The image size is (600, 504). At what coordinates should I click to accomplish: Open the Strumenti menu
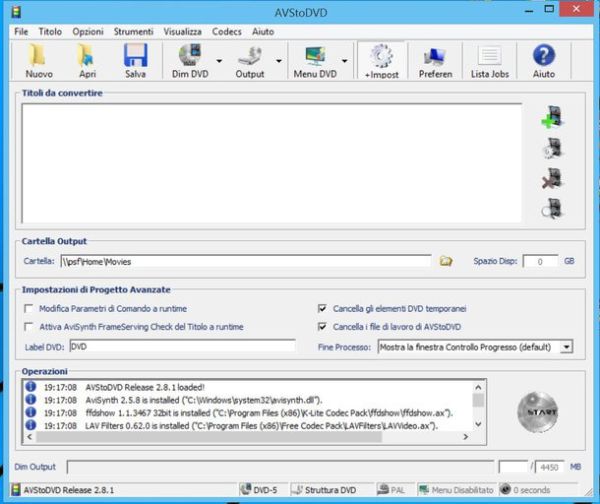133,31
